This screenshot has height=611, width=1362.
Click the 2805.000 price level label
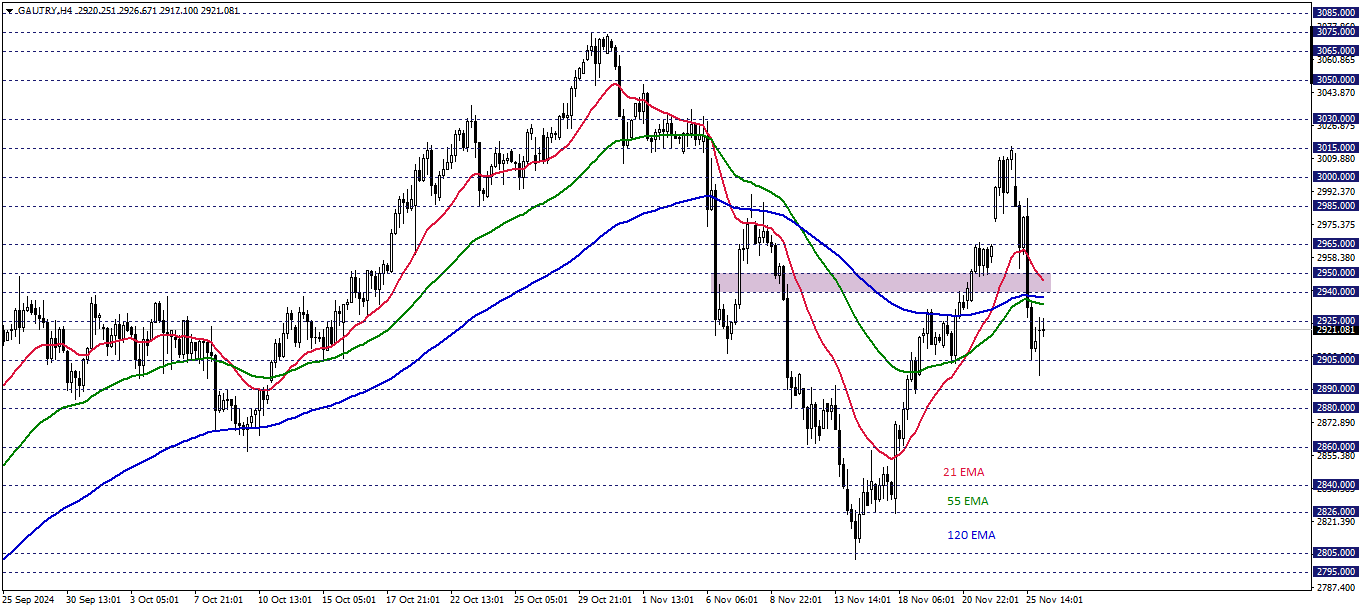(x=1336, y=553)
